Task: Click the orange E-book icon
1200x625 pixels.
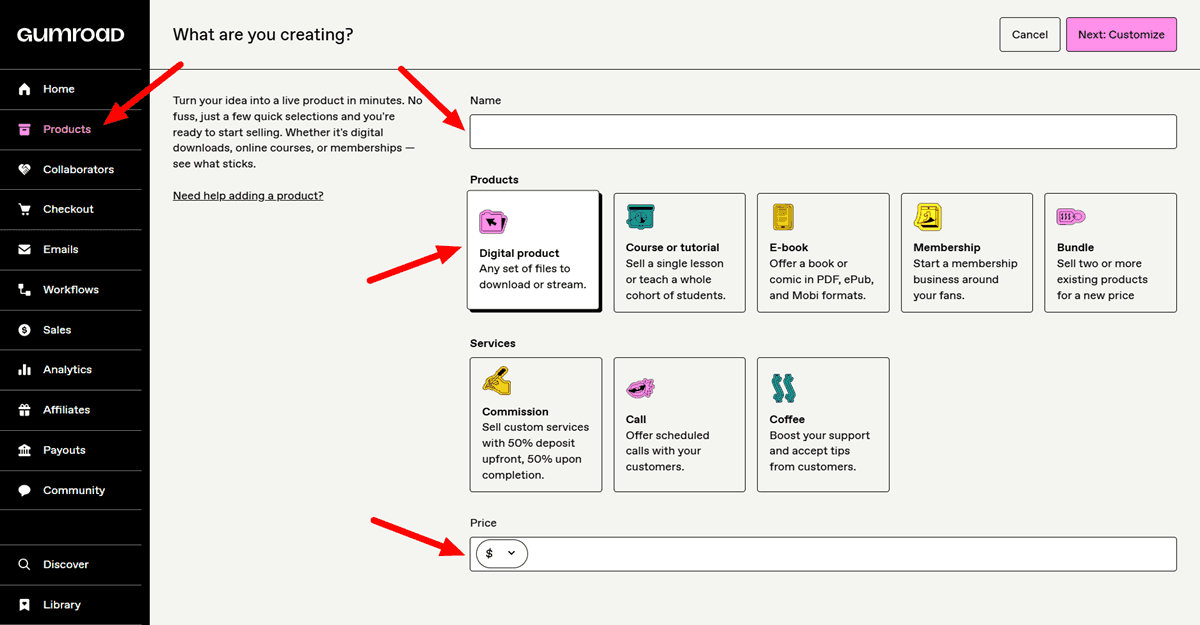Action: tap(783, 216)
